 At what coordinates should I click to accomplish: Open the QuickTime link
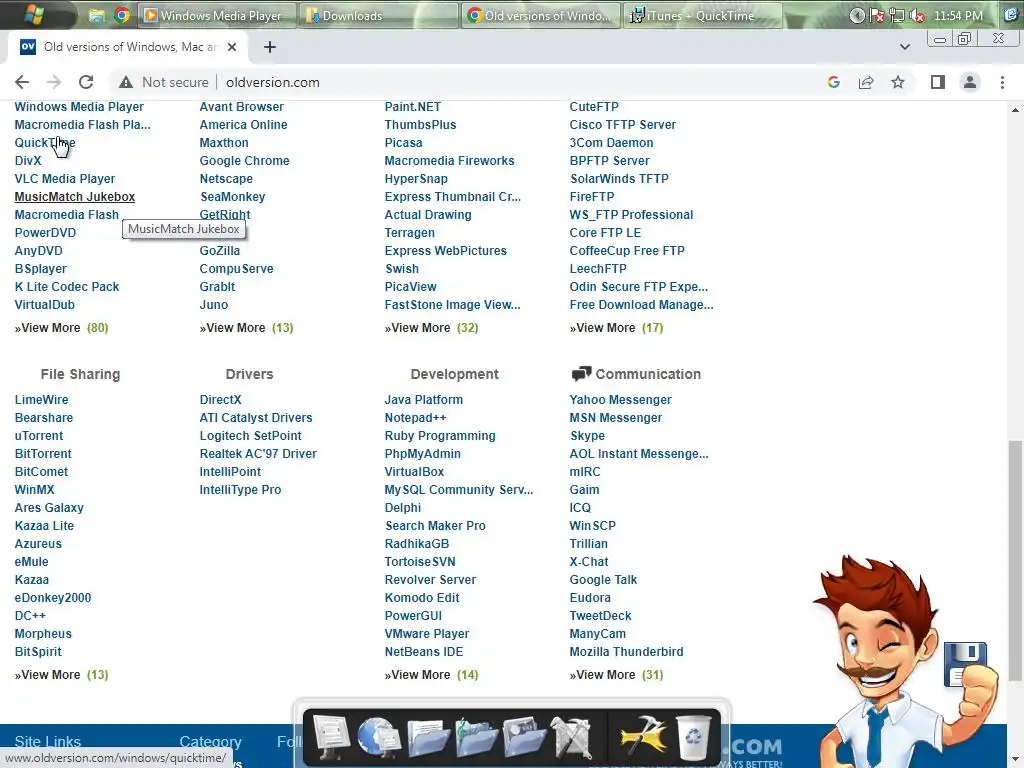click(45, 142)
